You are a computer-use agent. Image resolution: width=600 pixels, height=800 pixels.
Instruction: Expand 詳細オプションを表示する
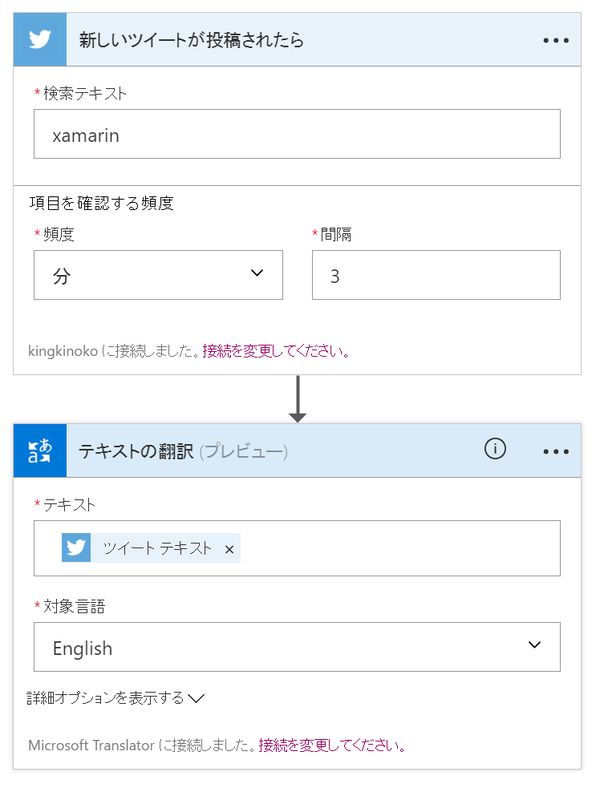(x=115, y=697)
